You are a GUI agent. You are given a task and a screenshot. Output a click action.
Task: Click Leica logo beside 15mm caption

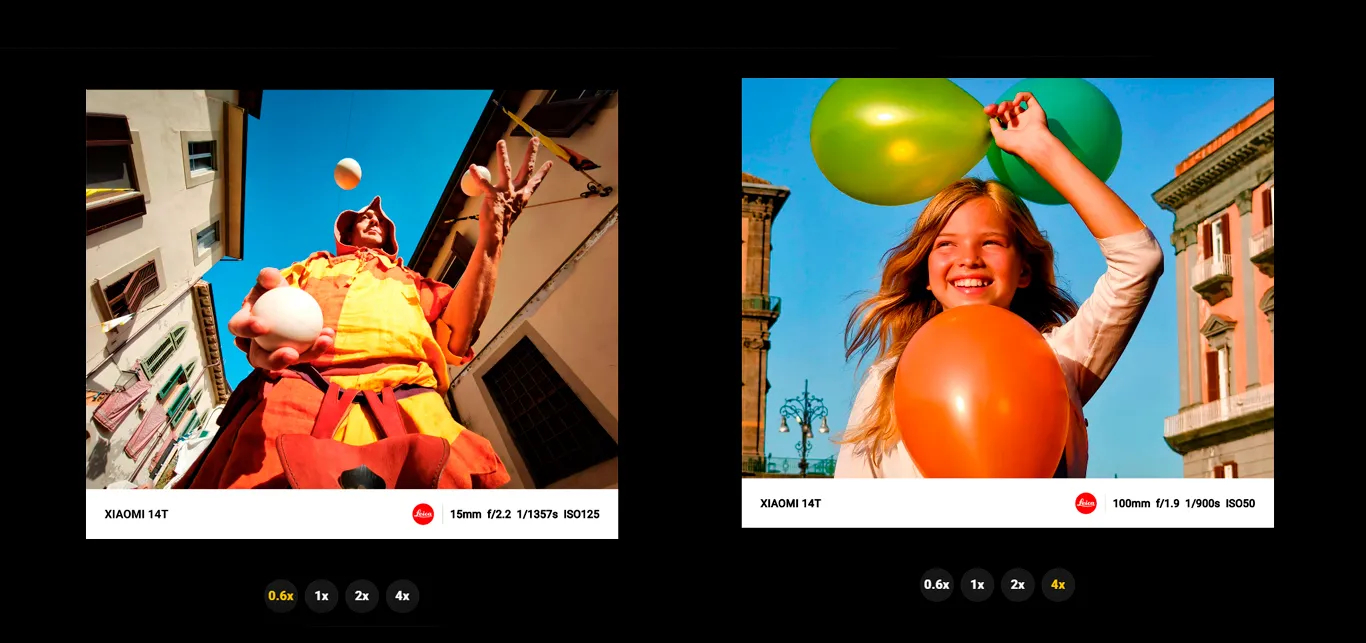pos(423,514)
